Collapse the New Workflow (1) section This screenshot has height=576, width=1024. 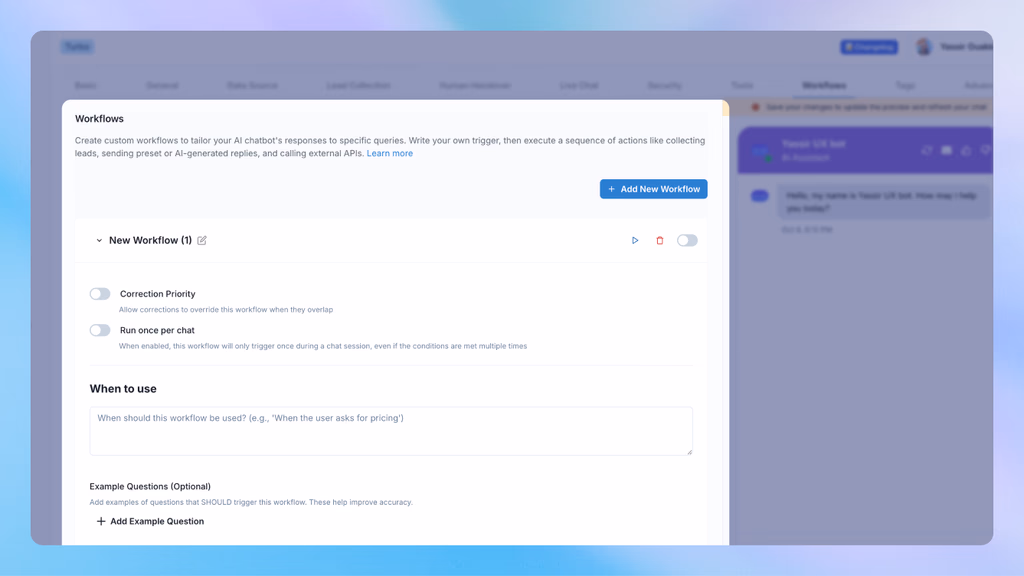[x=98, y=240]
